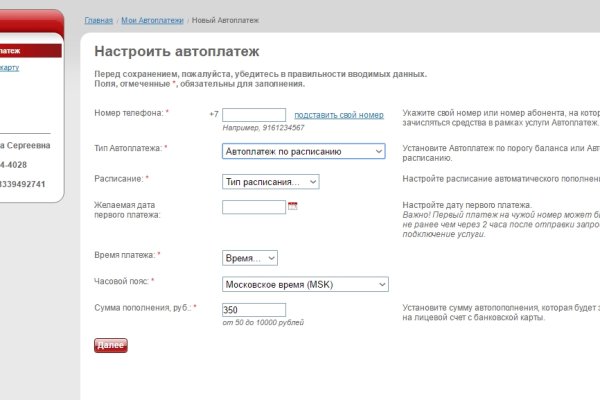Image resolution: width=600 pixels, height=400 pixels.
Task: Open the calendar date picker icon
Action: 293,206
